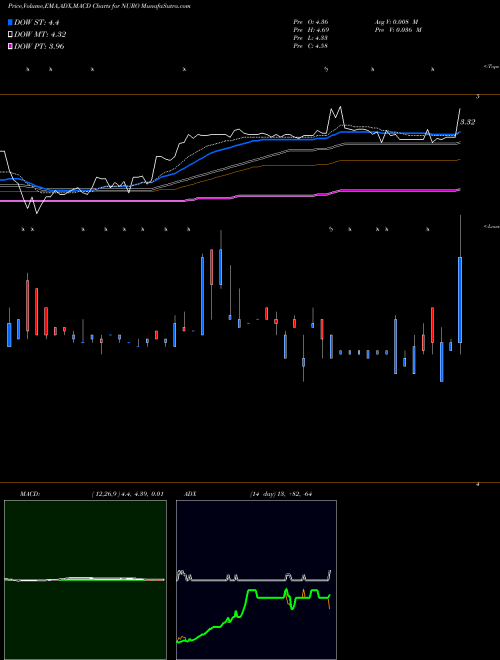Select the 'DOW MT: 4.32' legend text
500x660 pixels.
tap(40, 35)
